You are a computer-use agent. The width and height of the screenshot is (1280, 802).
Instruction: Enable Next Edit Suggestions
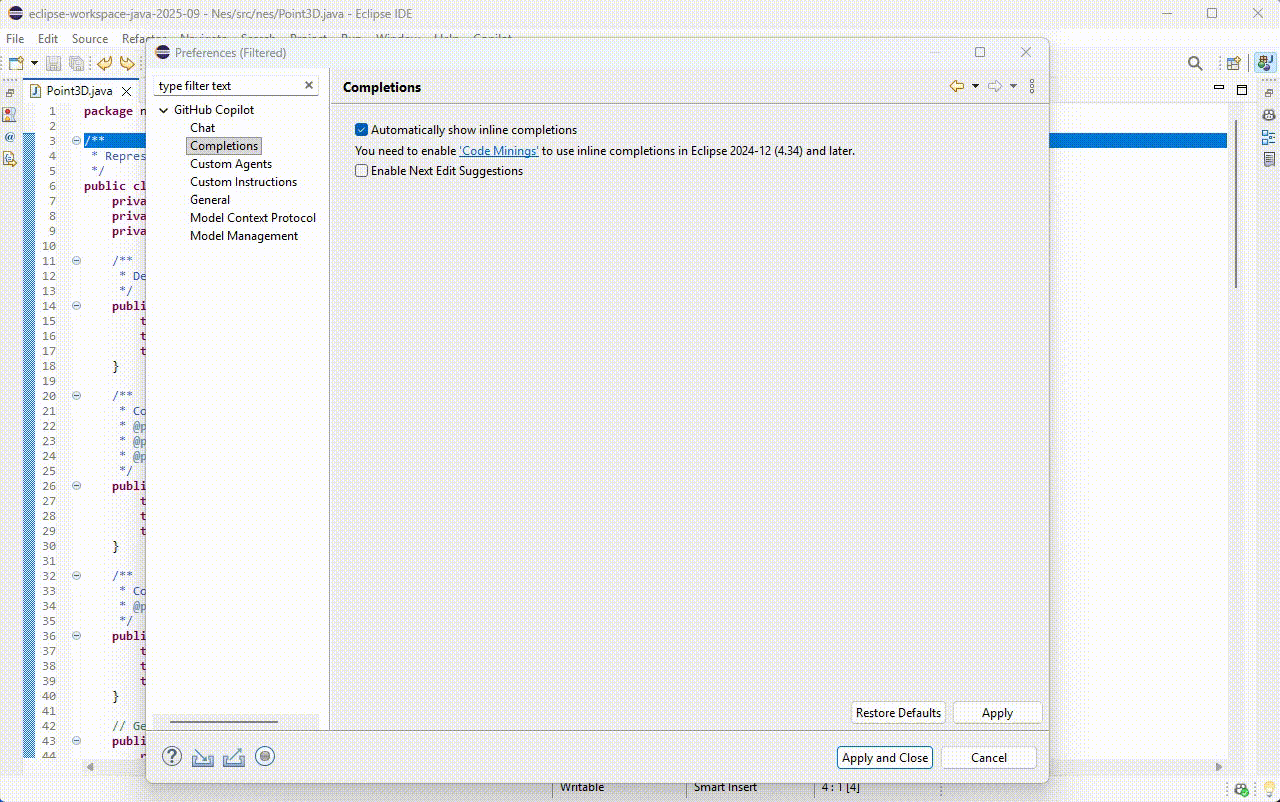click(361, 171)
